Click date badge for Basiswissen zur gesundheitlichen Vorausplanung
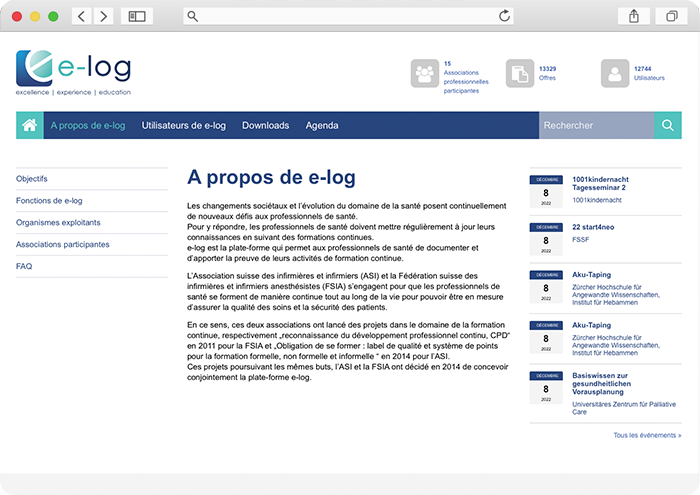 click(546, 388)
